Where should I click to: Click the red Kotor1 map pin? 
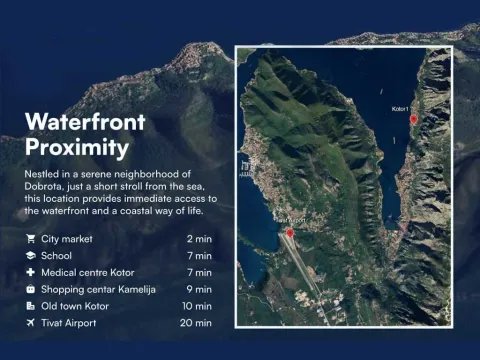(x=414, y=119)
